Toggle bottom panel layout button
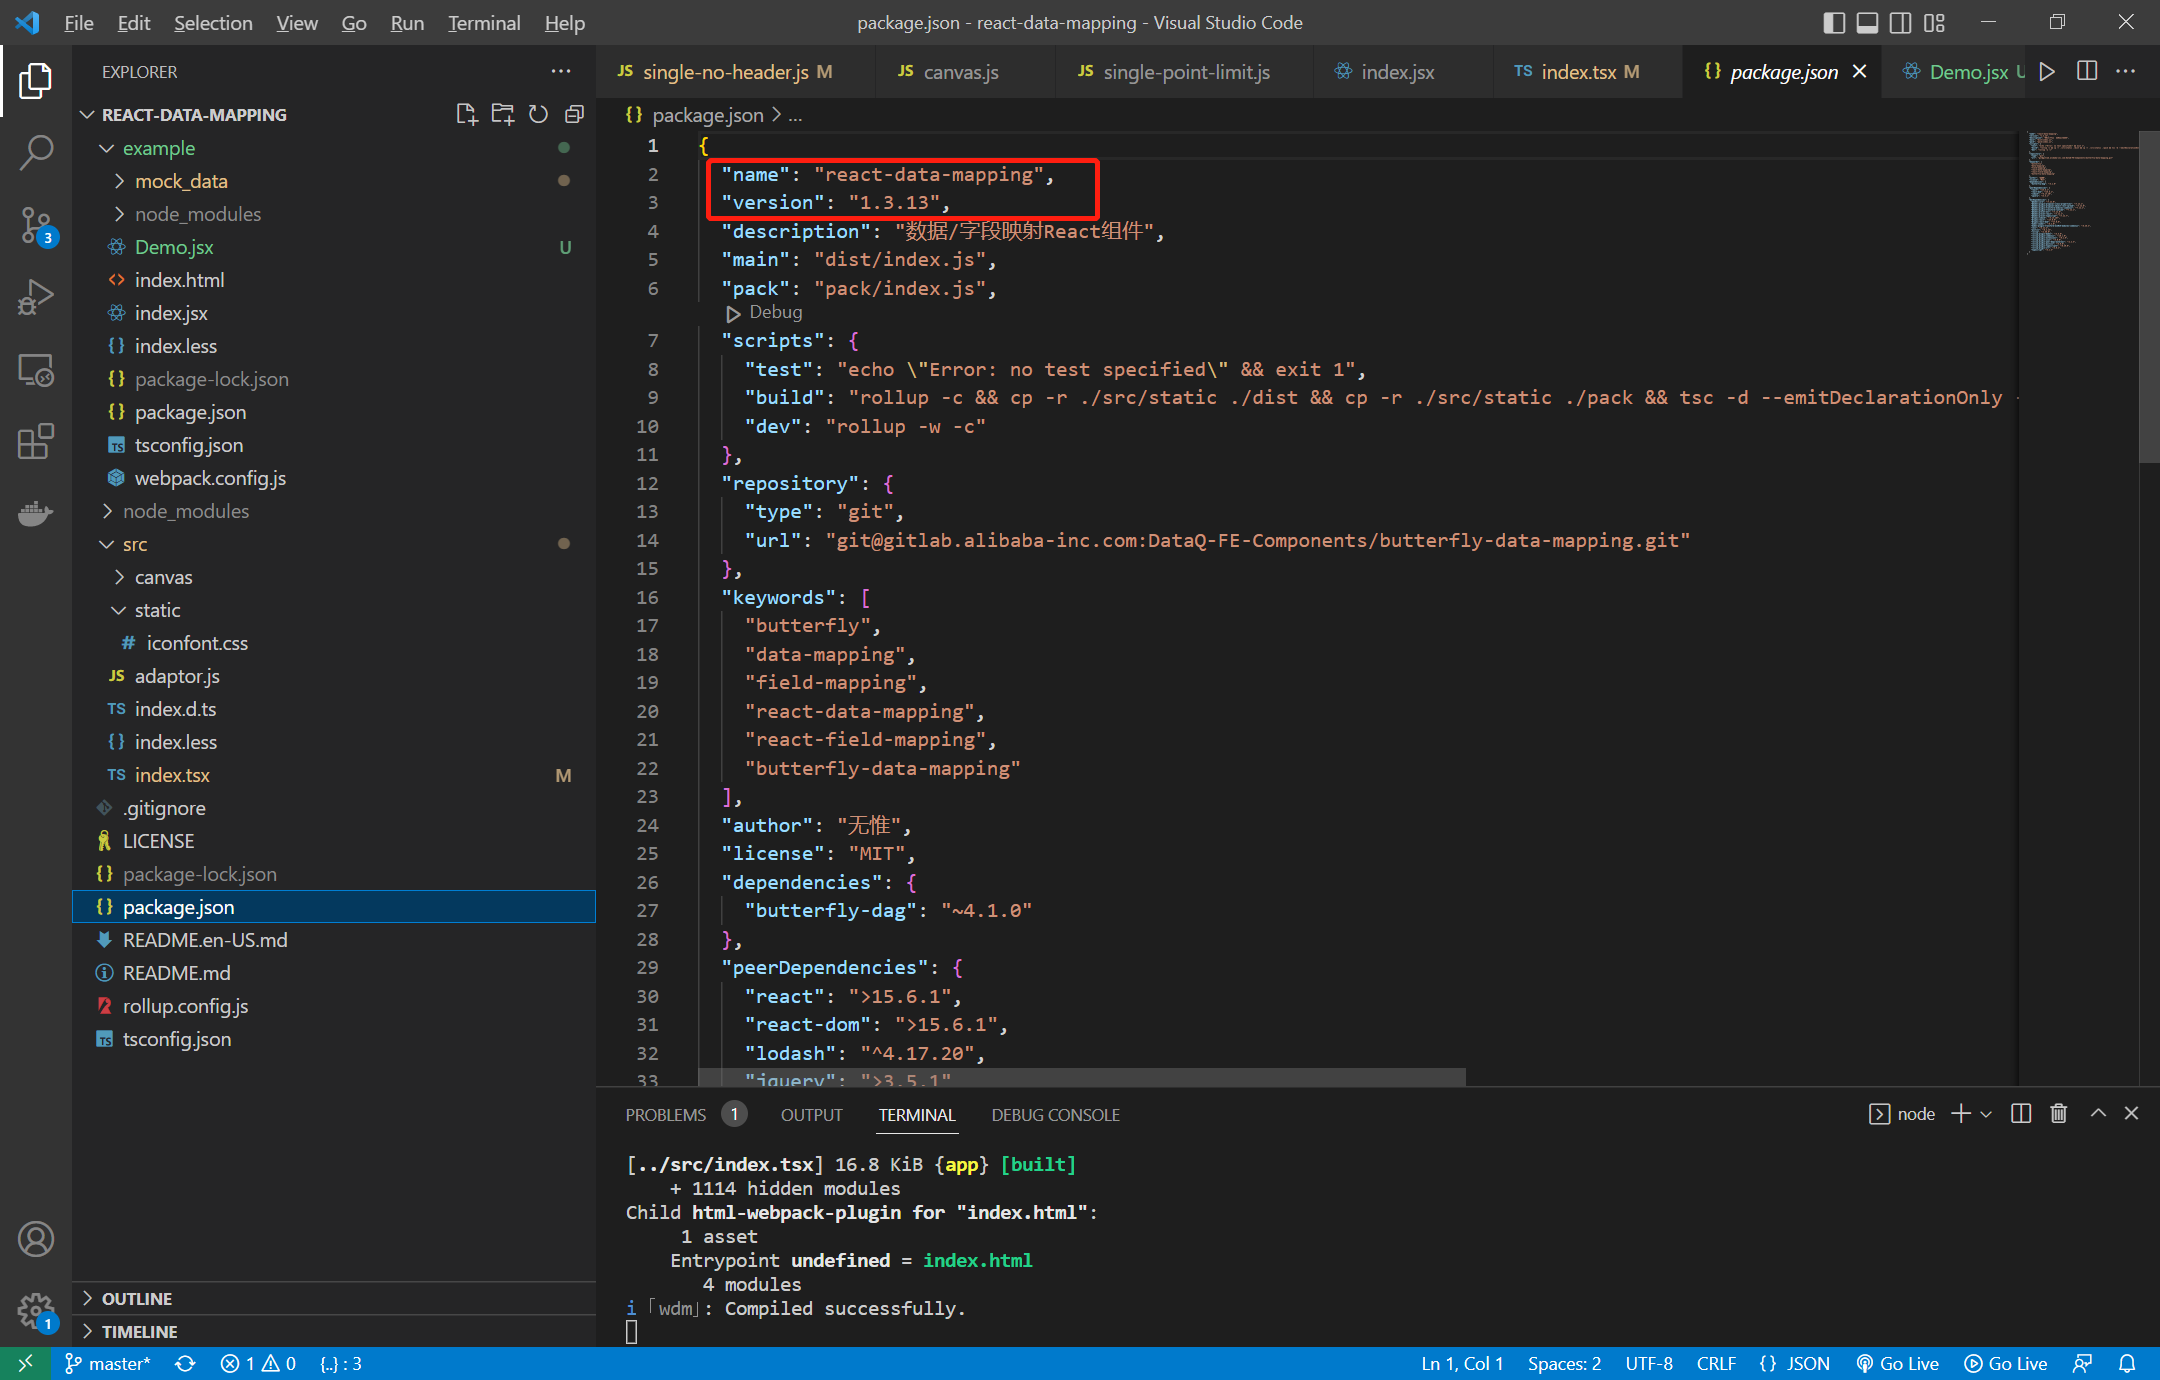Screen dimensions: 2160x1380 [1867, 23]
